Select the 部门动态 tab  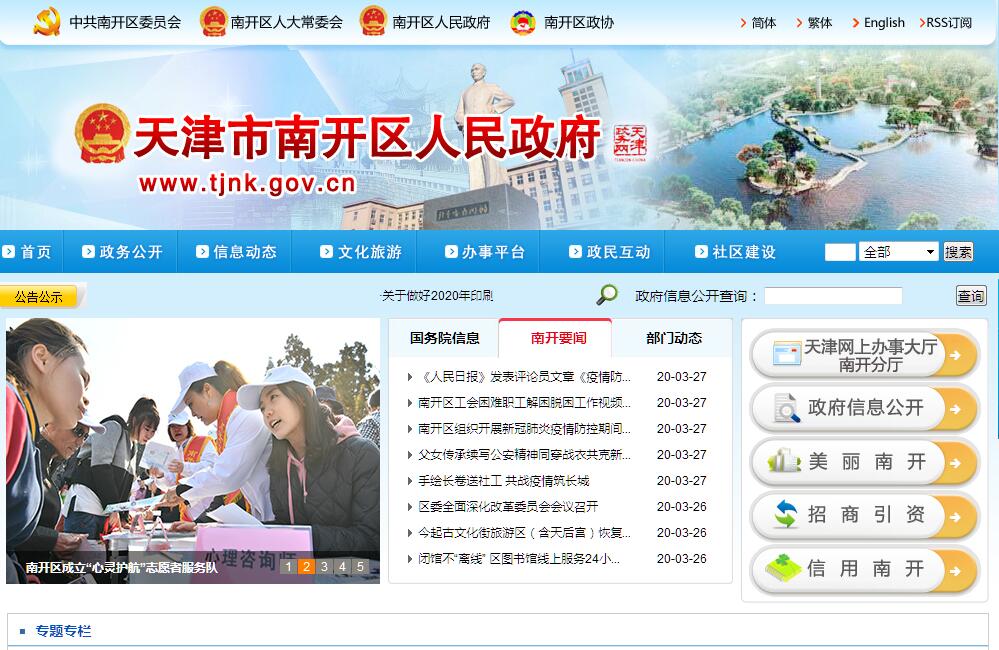(674, 338)
